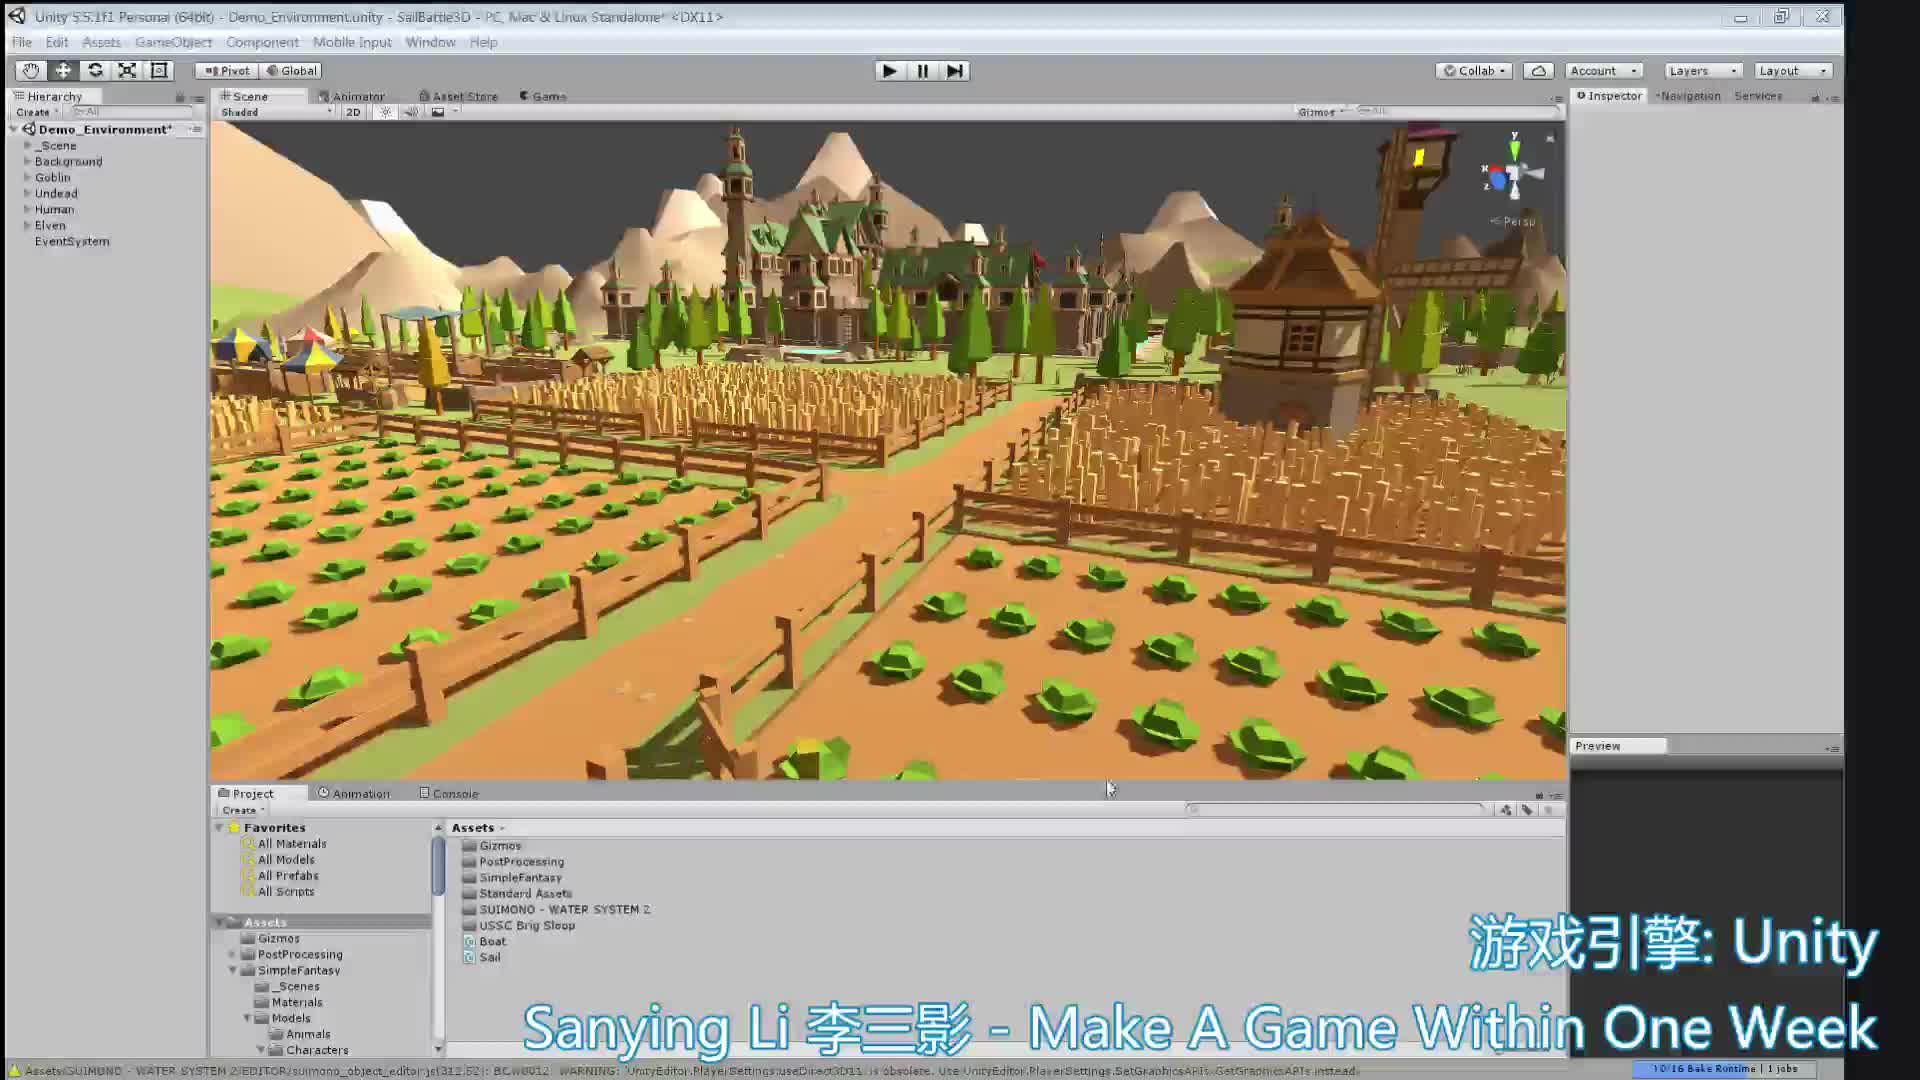
Task: Toggle 2D view mode in Scene
Action: point(353,112)
